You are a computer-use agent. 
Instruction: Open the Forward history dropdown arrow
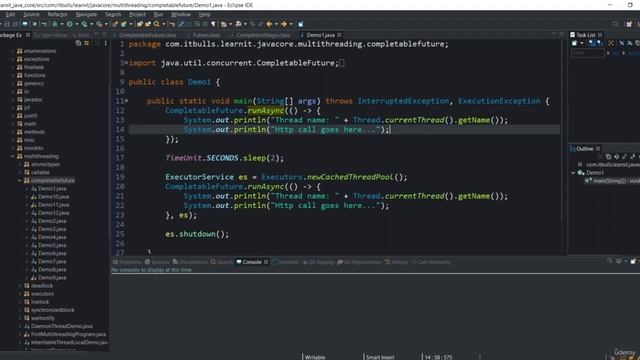(291, 24)
